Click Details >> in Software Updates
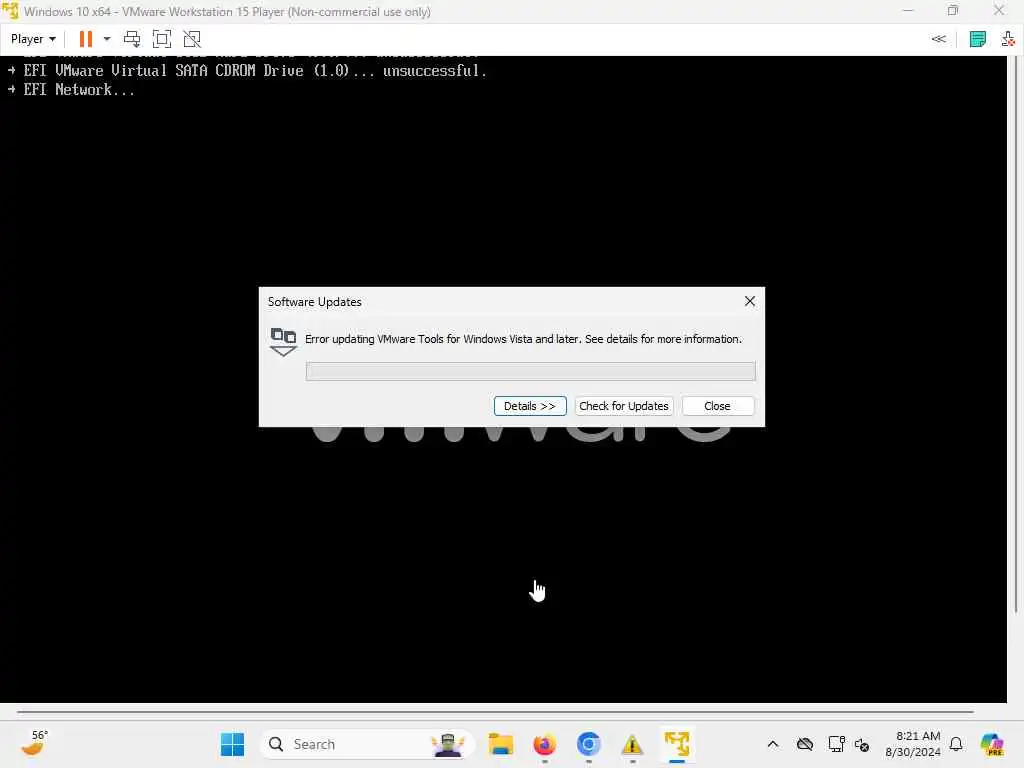Viewport: 1024px width, 768px height. 530,406
